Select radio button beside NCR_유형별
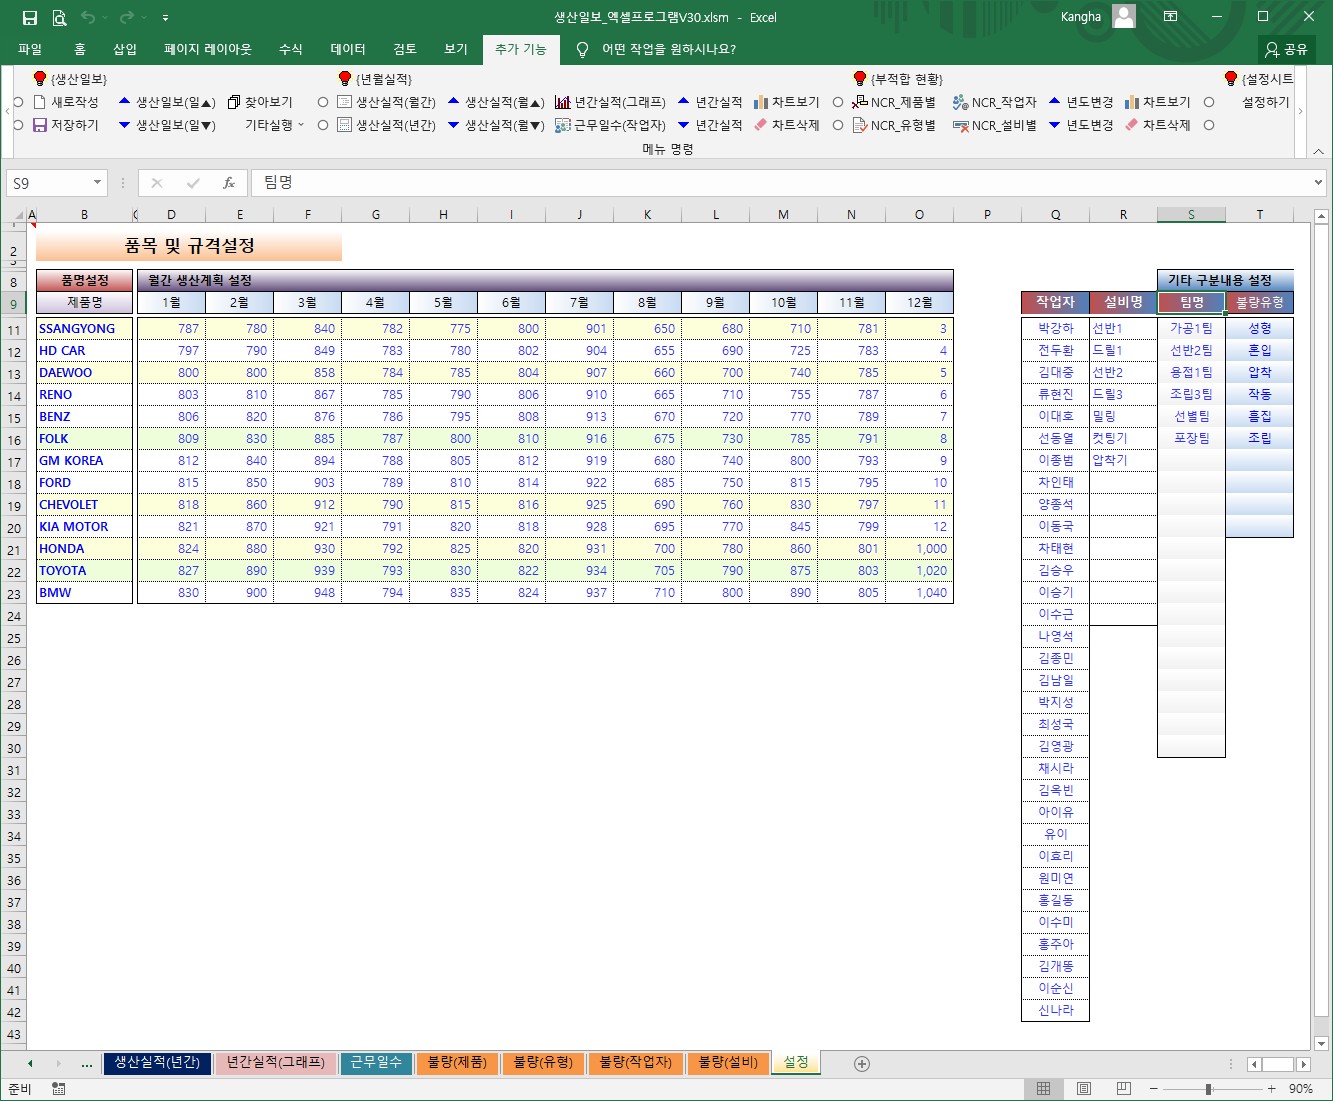 click(838, 125)
